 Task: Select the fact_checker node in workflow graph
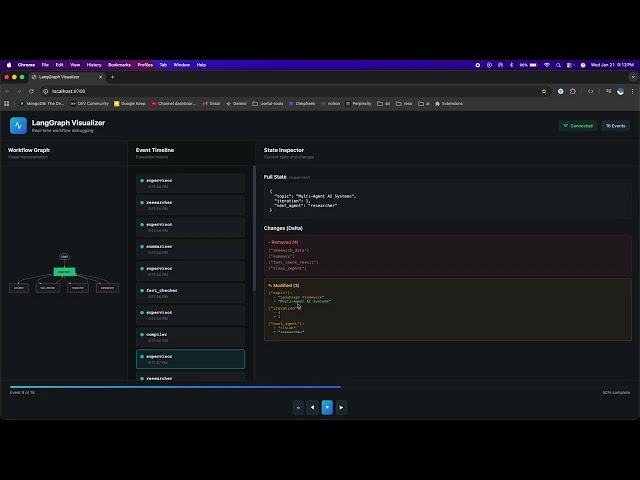coord(48,288)
